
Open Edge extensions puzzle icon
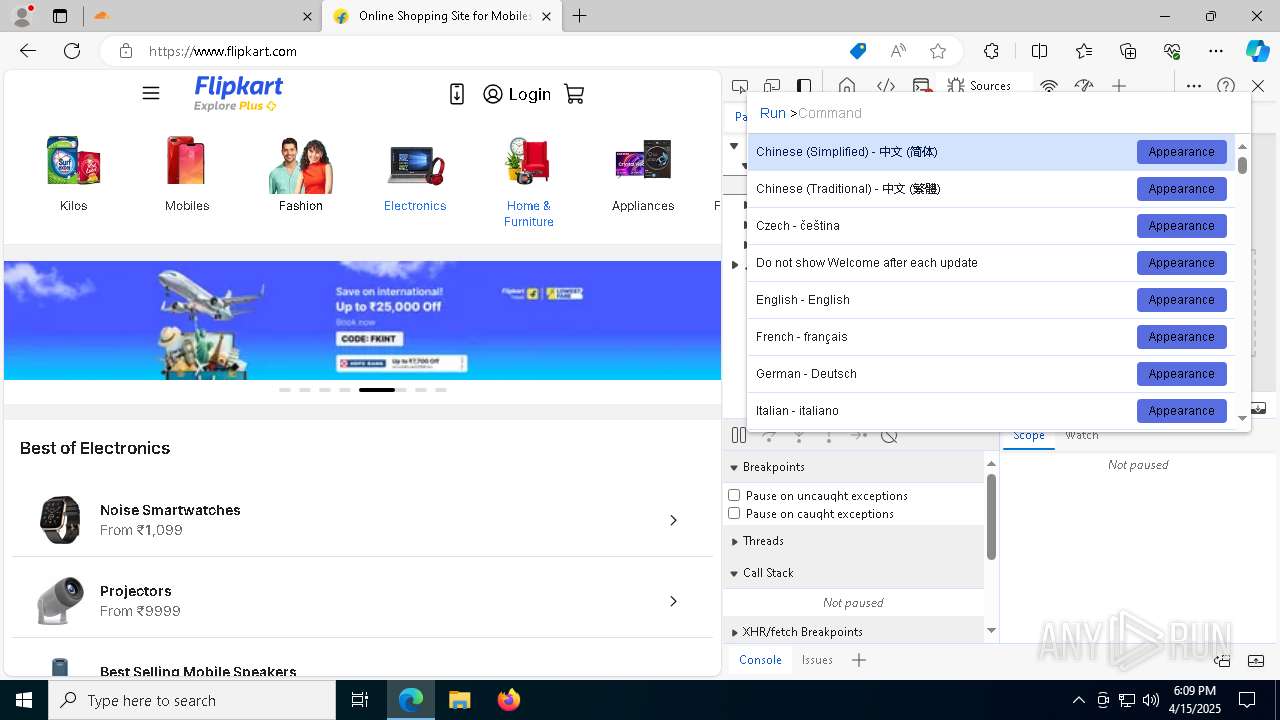(x=991, y=51)
